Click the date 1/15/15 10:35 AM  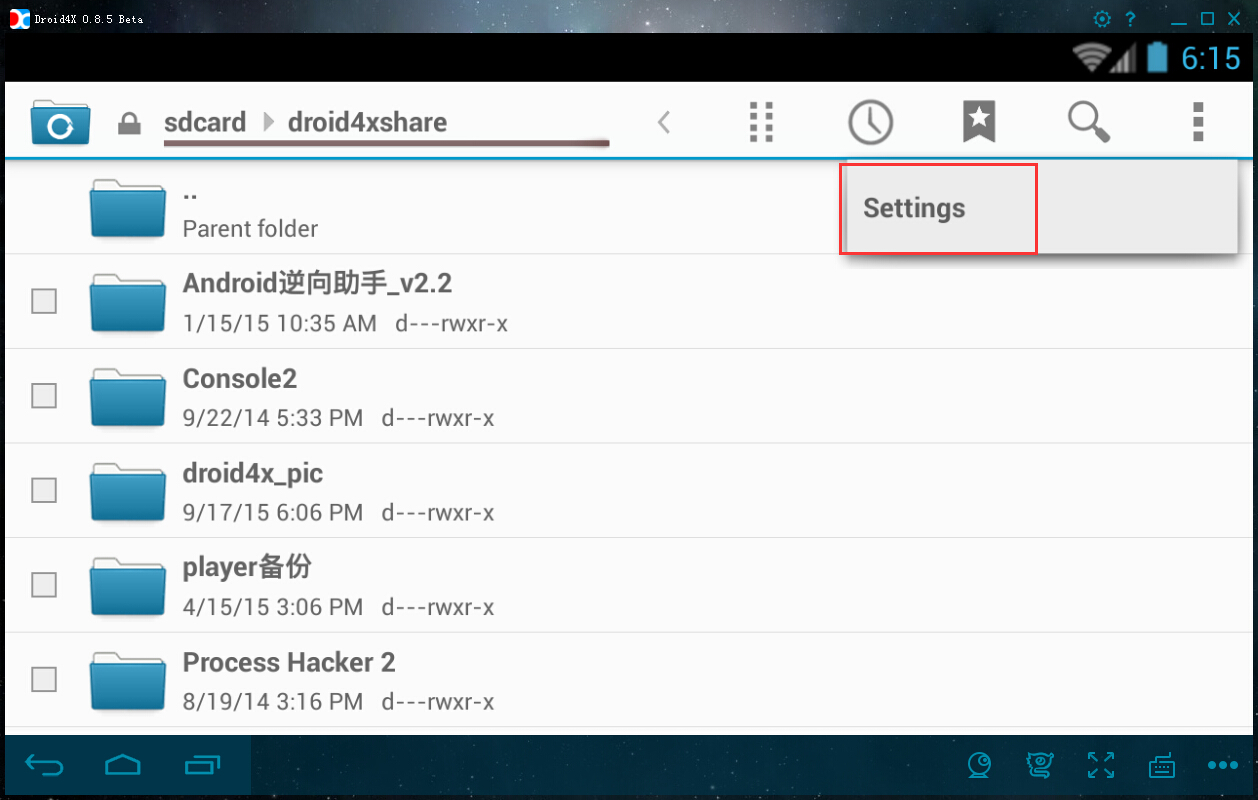pos(280,324)
